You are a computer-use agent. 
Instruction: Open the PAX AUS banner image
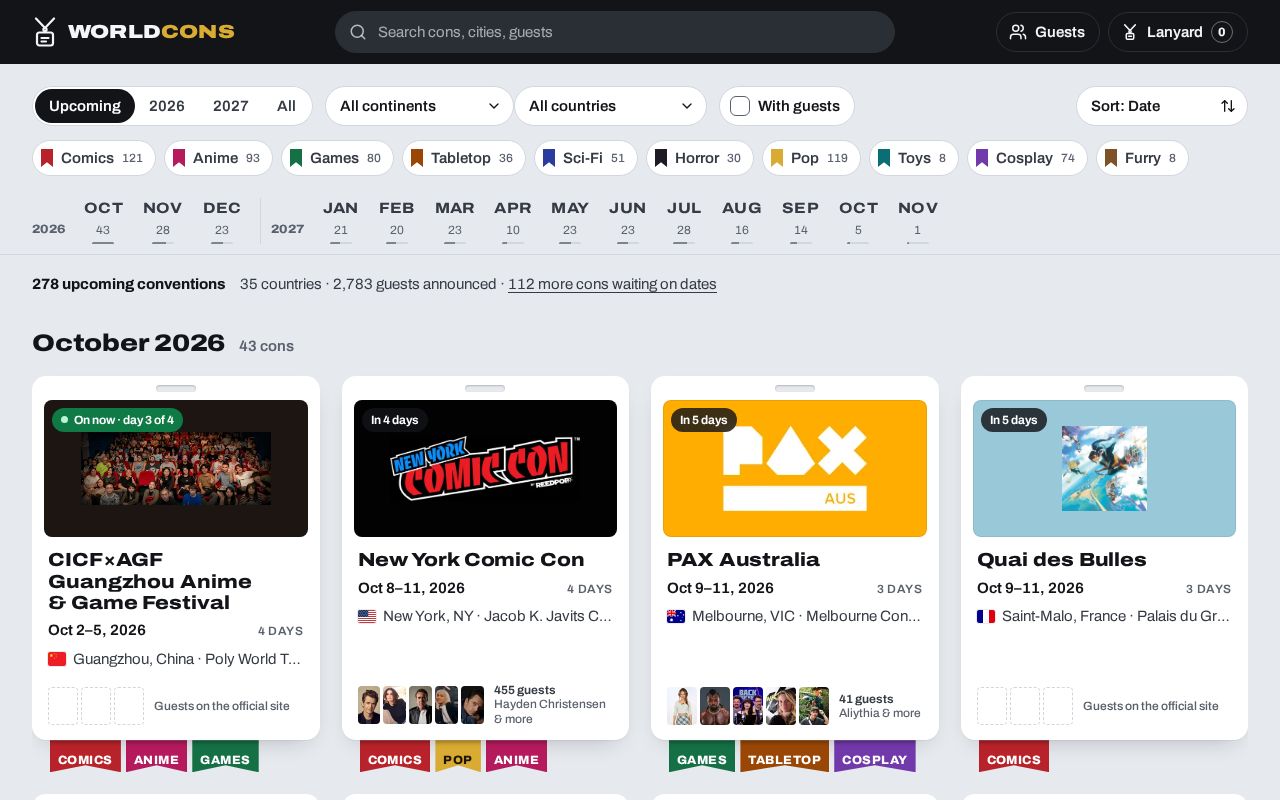coord(795,468)
